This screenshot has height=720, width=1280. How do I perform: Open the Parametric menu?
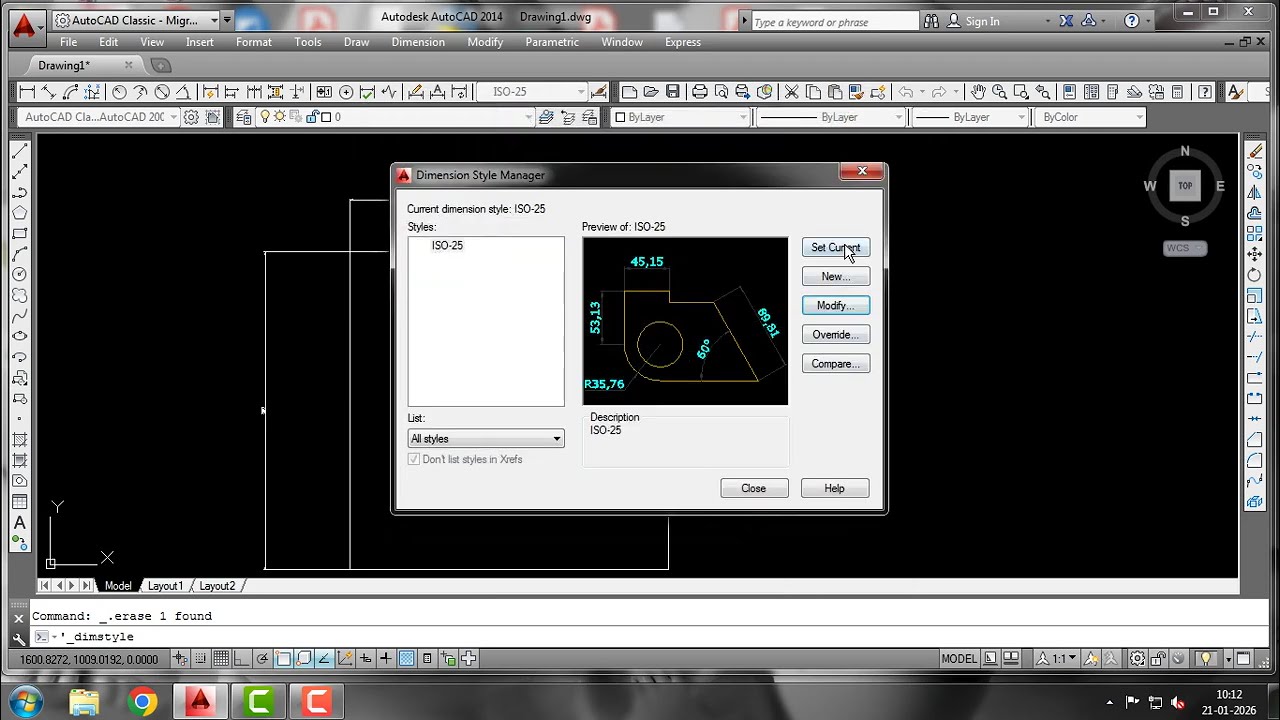pos(552,42)
